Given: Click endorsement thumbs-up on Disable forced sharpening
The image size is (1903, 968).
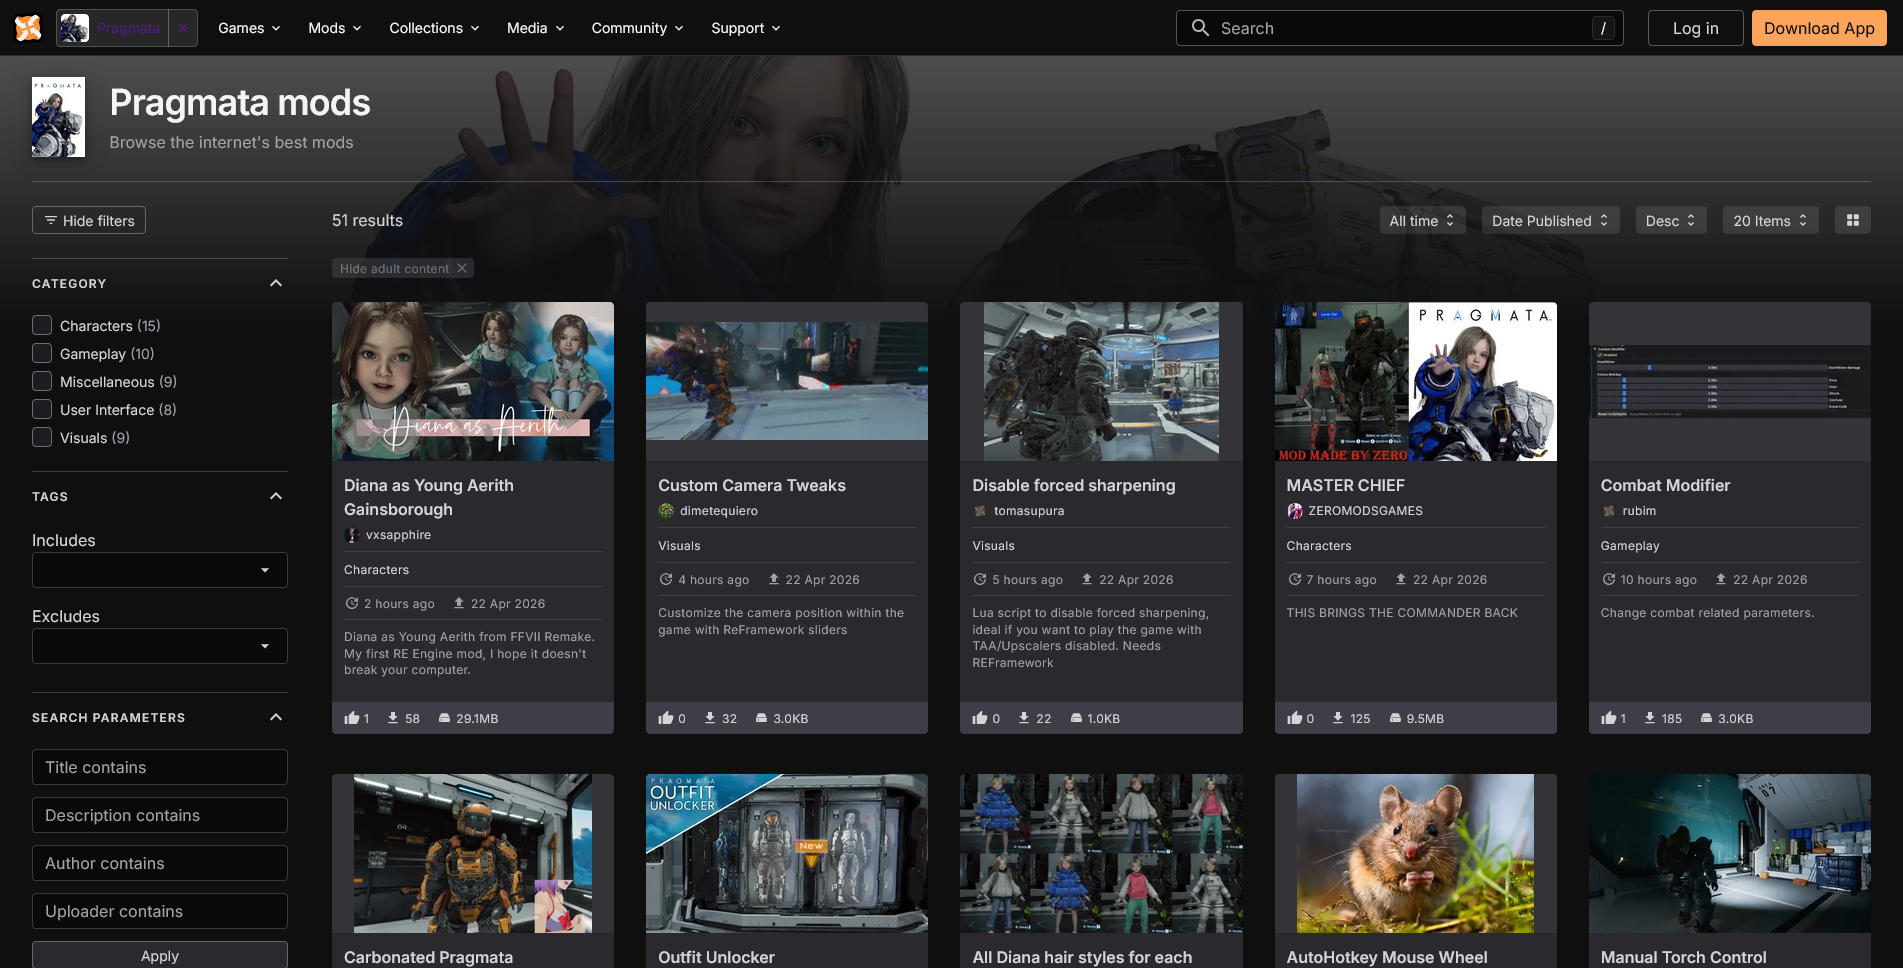Looking at the screenshot, I should (980, 718).
